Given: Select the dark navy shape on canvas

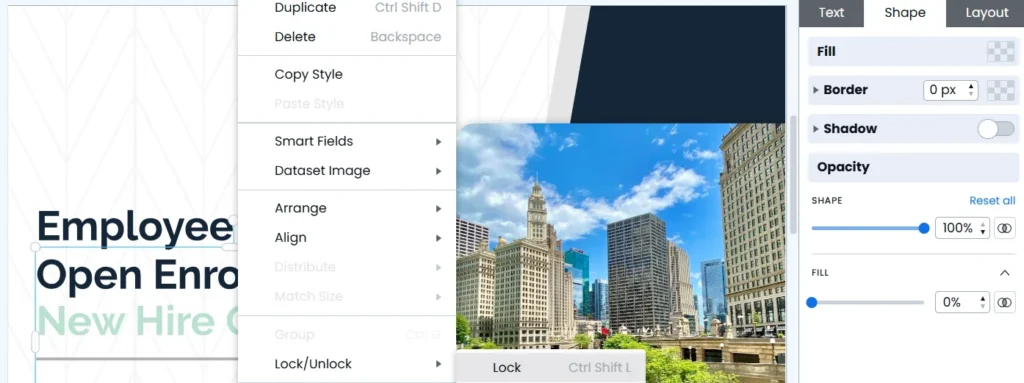Looking at the screenshot, I should (x=679, y=63).
